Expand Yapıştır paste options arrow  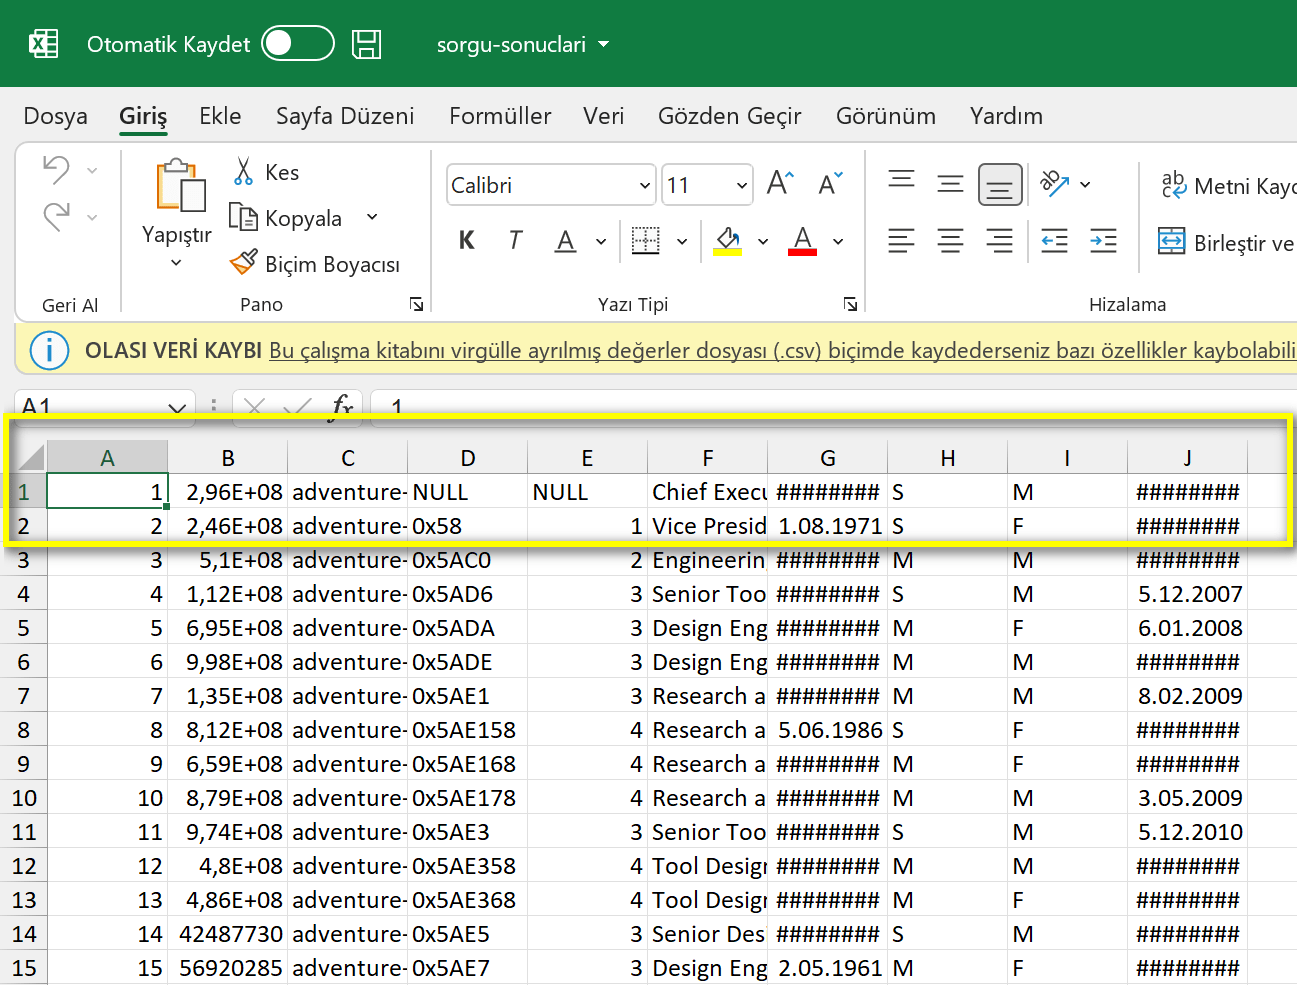[176, 263]
